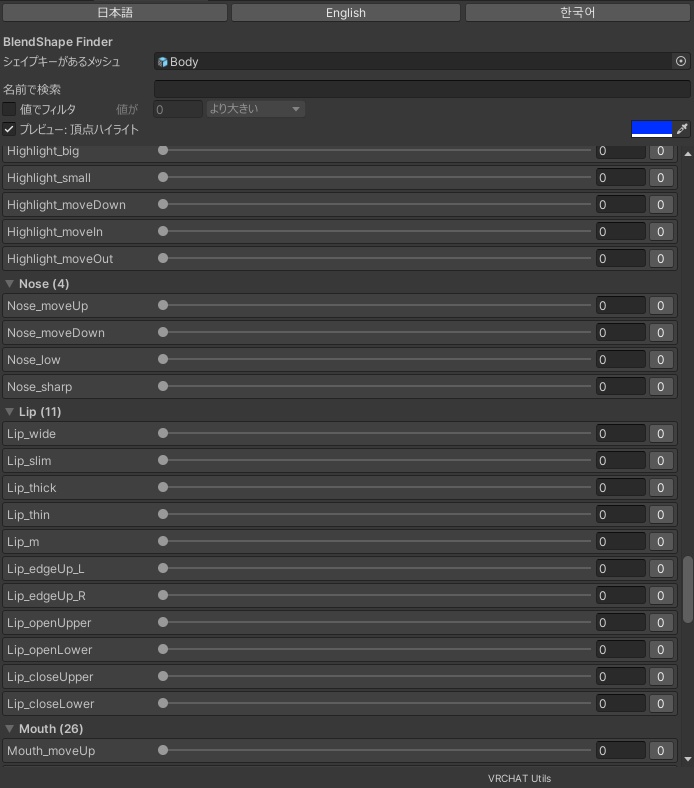Click the Highlight_big slider handle
694x788 pixels.
[x=163, y=150]
